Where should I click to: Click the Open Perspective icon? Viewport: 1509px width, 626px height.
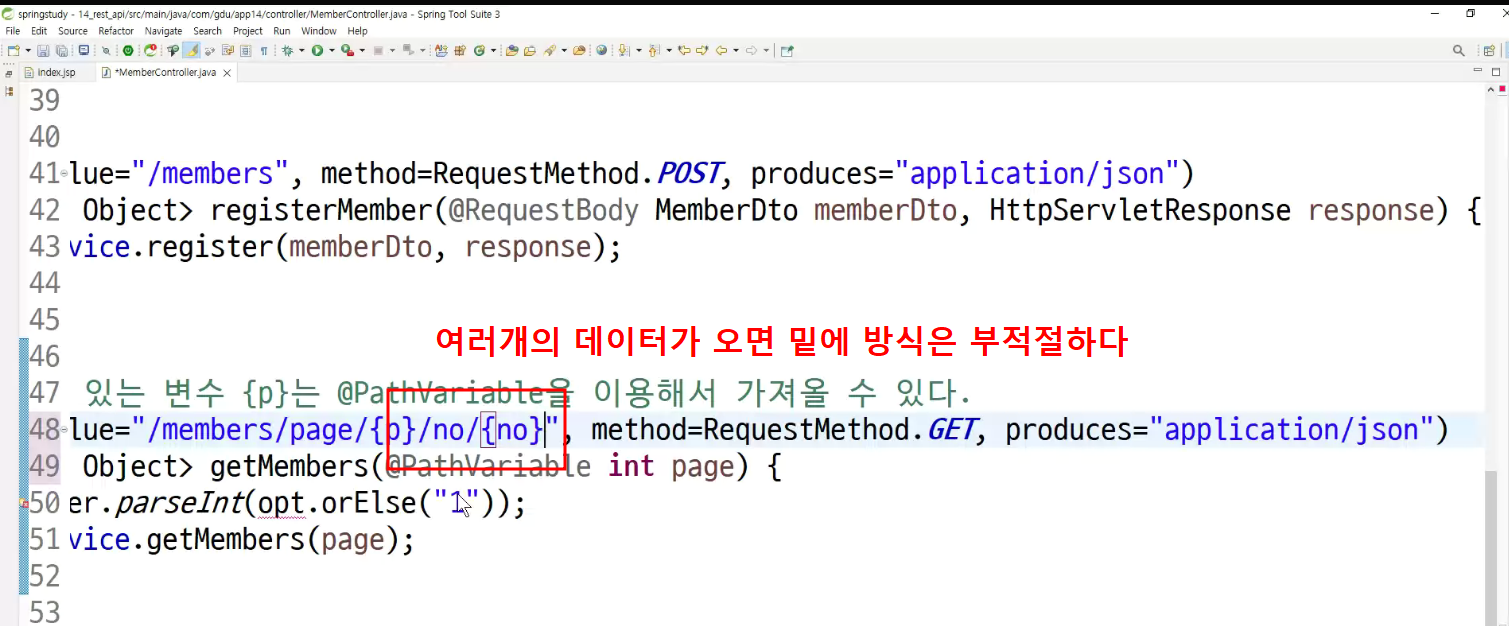point(1490,50)
